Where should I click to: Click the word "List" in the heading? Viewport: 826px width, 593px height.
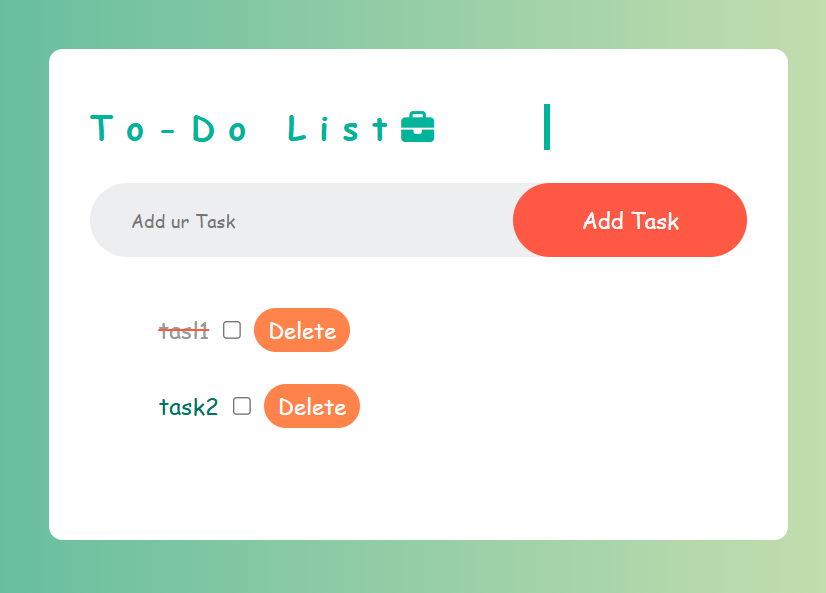coord(337,128)
